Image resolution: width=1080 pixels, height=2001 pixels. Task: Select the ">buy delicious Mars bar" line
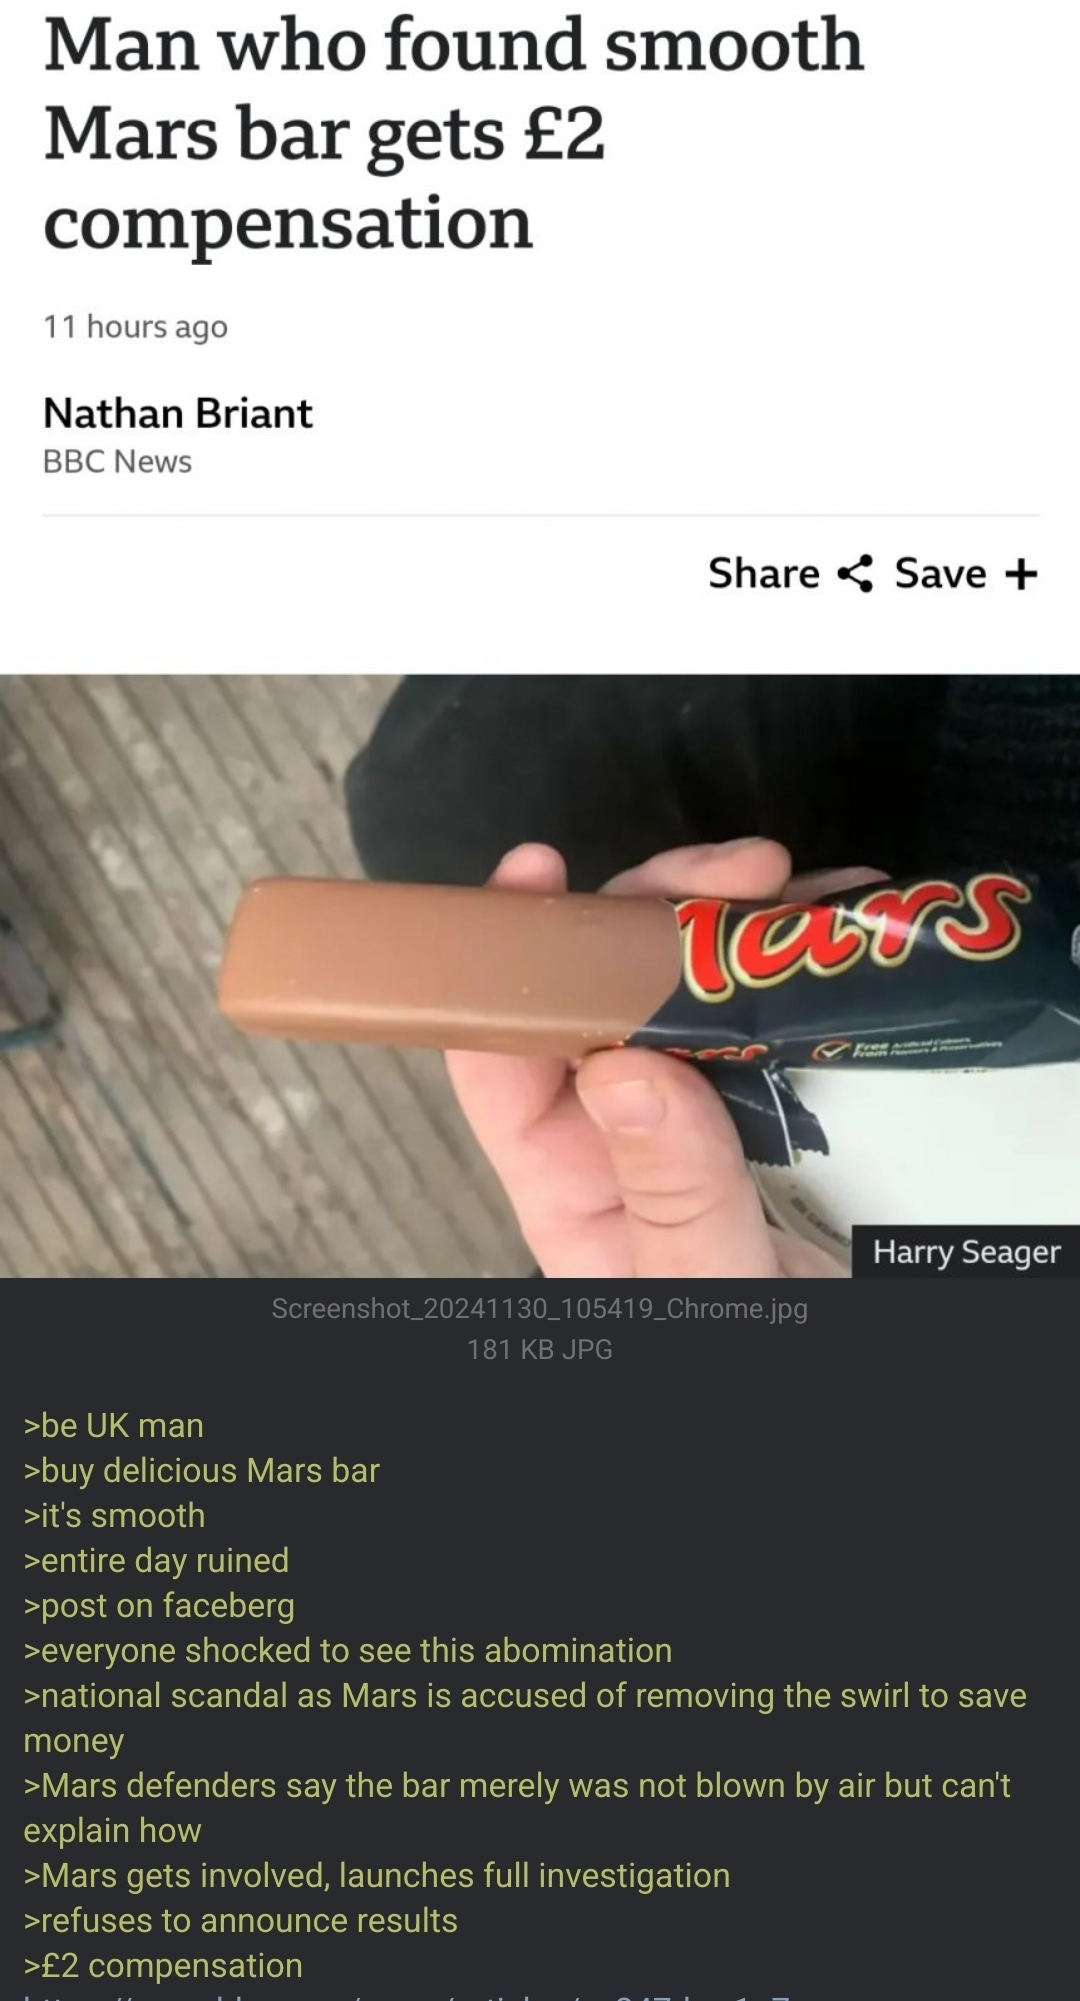point(202,1470)
